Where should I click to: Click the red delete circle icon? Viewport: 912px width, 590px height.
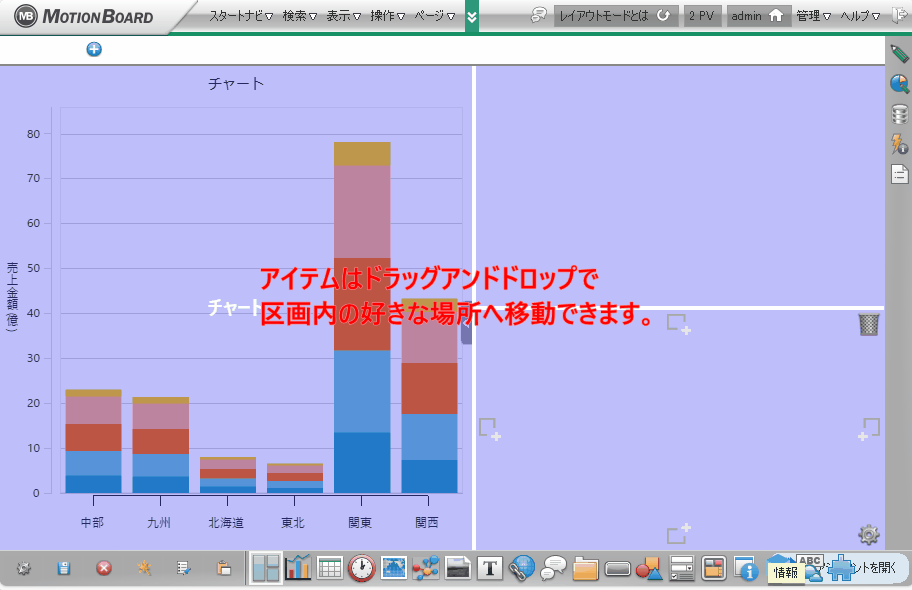[103, 568]
